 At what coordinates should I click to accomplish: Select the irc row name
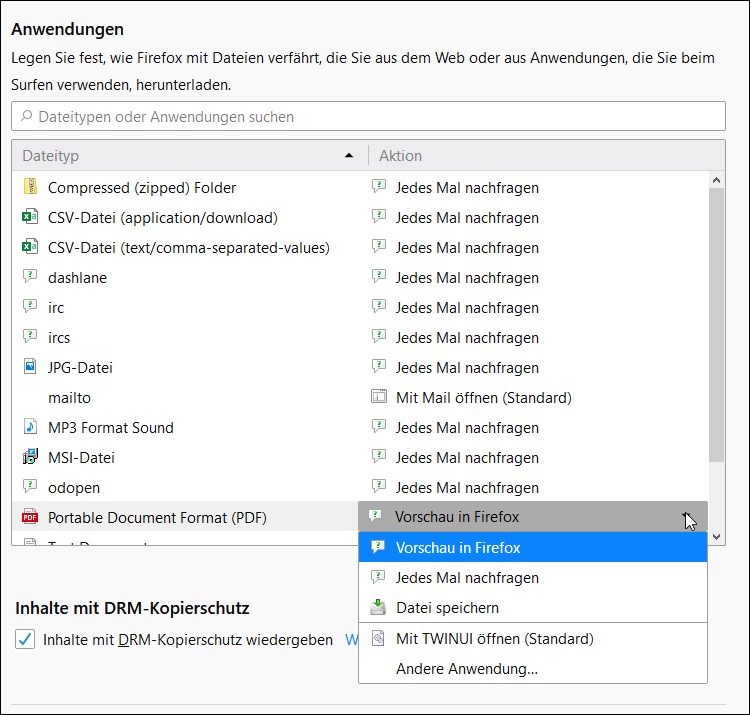coord(56,308)
